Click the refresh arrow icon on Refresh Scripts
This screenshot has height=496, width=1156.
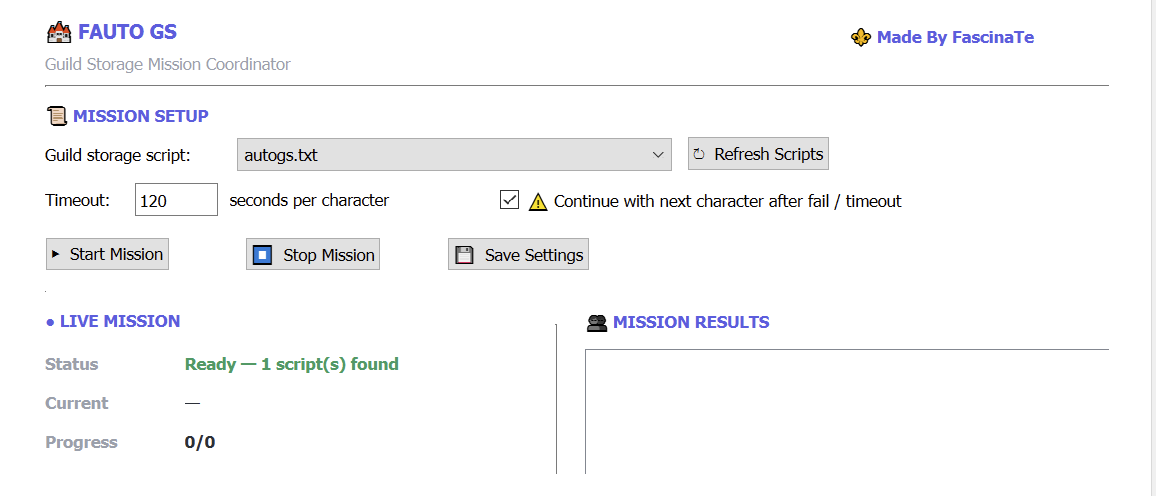point(700,155)
